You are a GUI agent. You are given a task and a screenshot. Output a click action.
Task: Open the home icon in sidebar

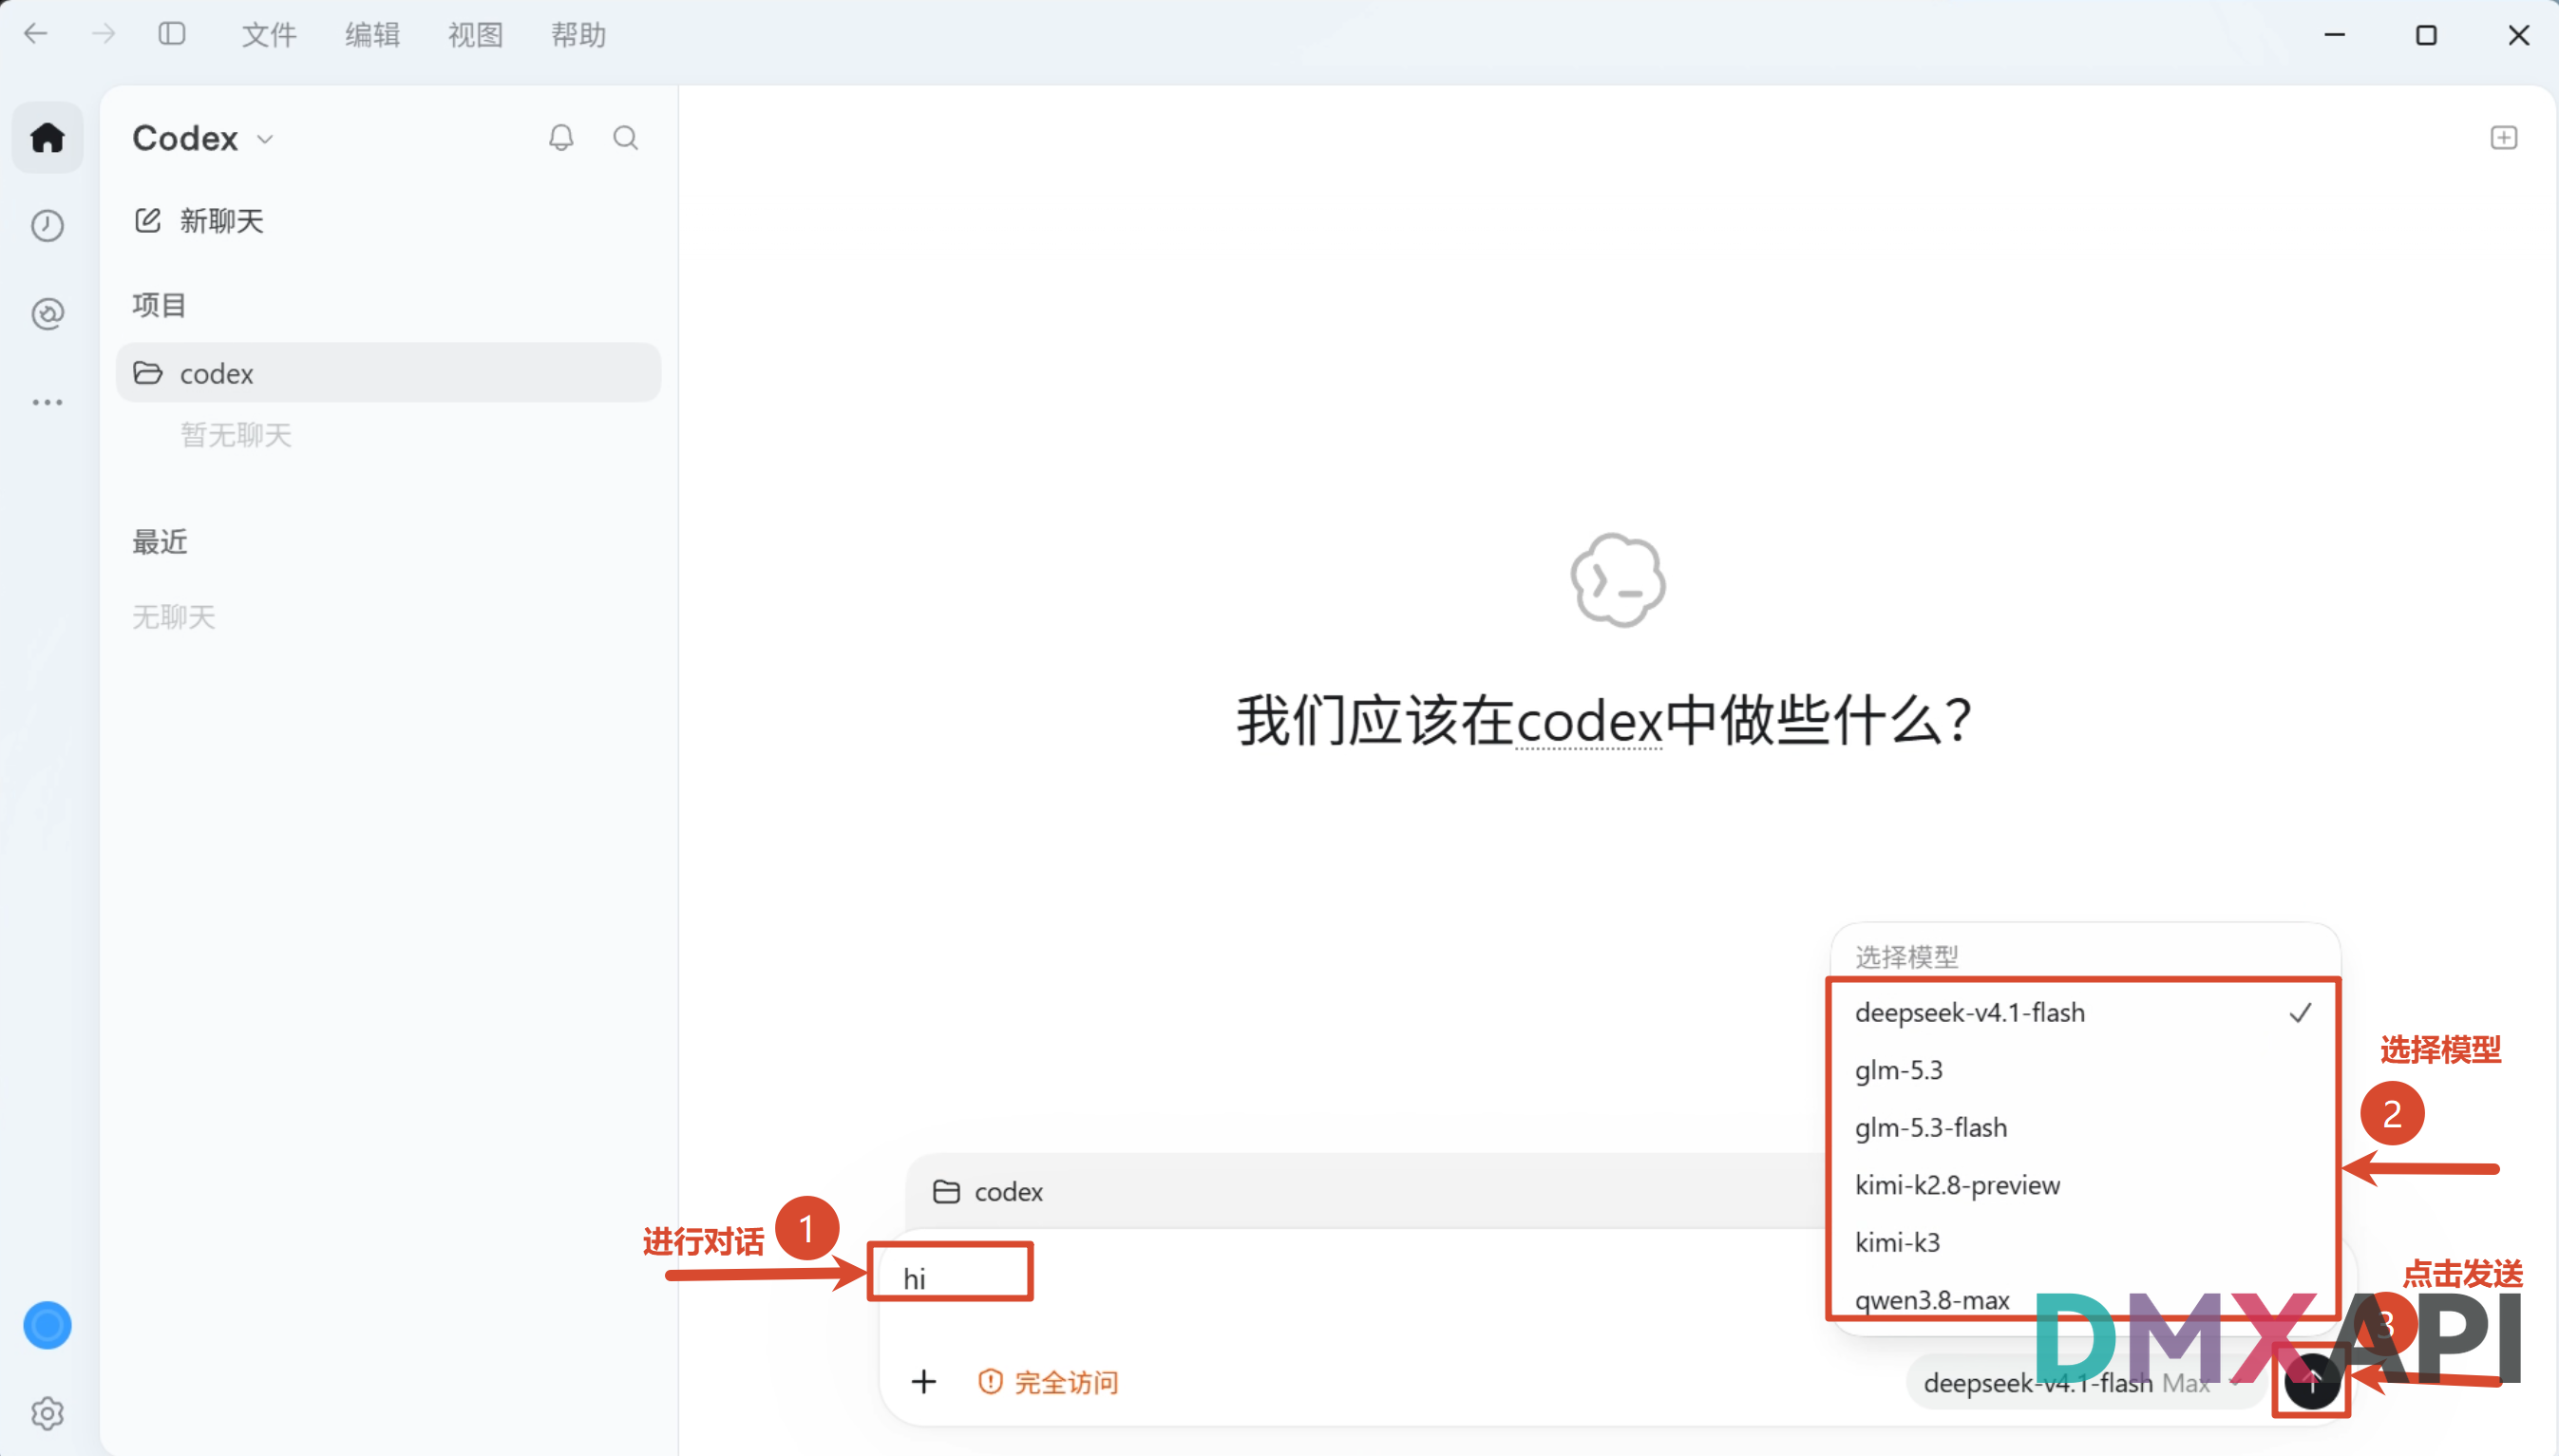tap(47, 137)
